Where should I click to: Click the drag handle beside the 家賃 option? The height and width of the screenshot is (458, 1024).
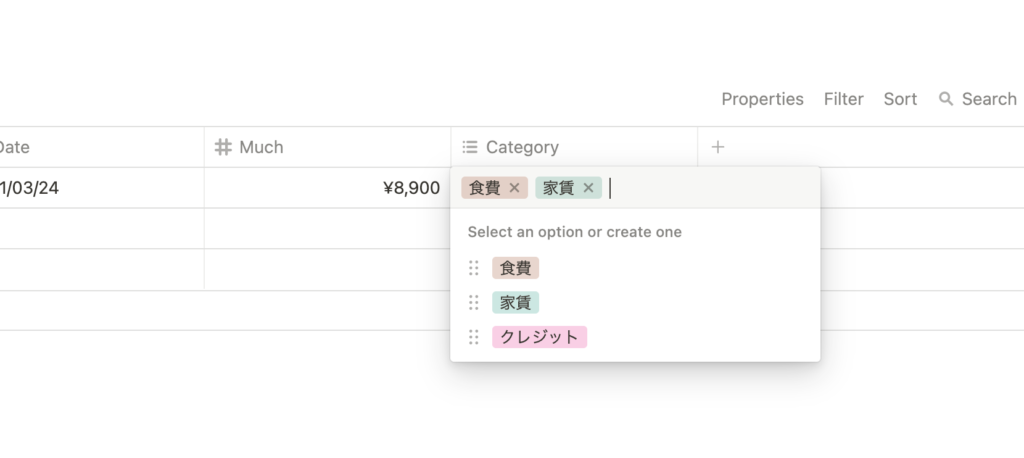[x=474, y=303]
